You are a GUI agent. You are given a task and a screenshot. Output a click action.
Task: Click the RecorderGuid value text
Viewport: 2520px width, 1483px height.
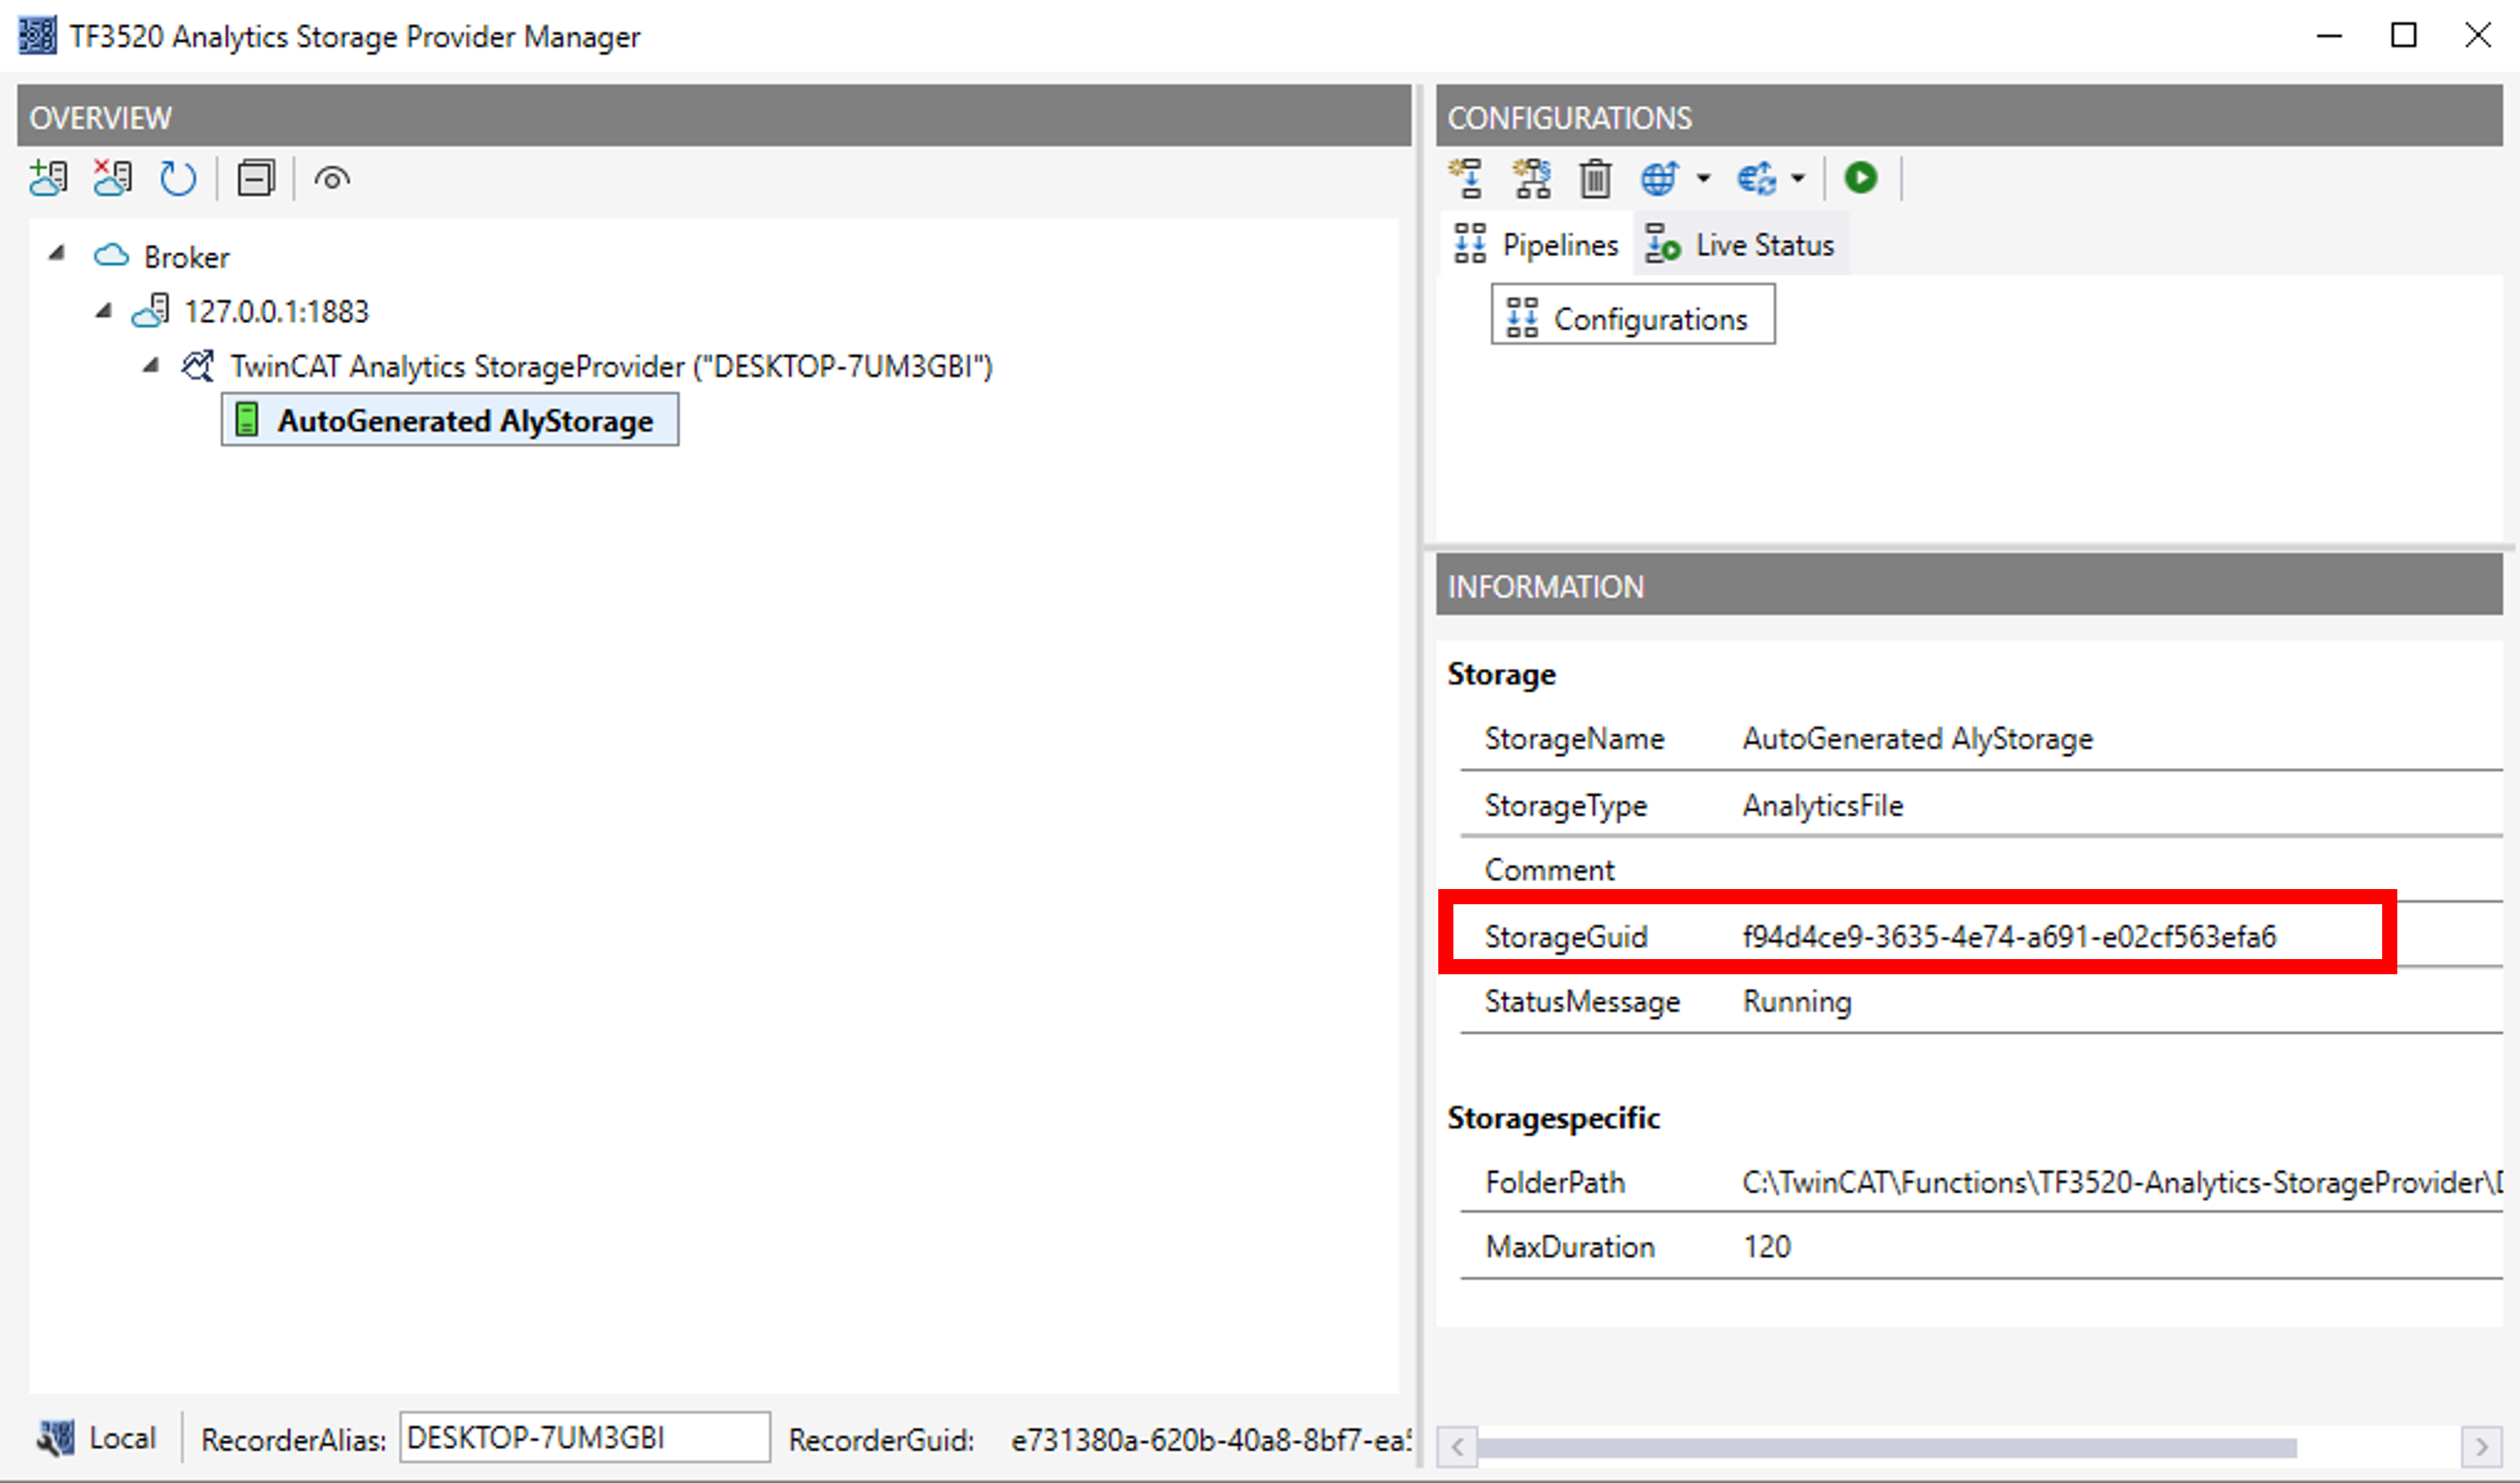[x=1210, y=1440]
